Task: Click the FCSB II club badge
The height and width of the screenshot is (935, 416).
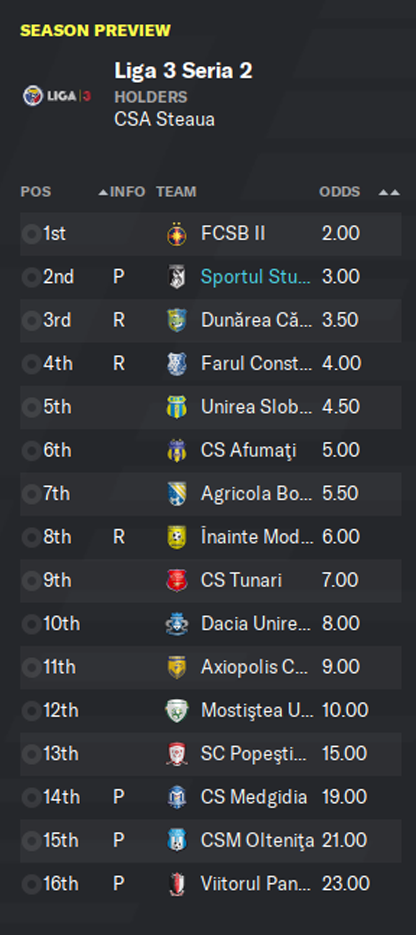Action: click(x=177, y=234)
